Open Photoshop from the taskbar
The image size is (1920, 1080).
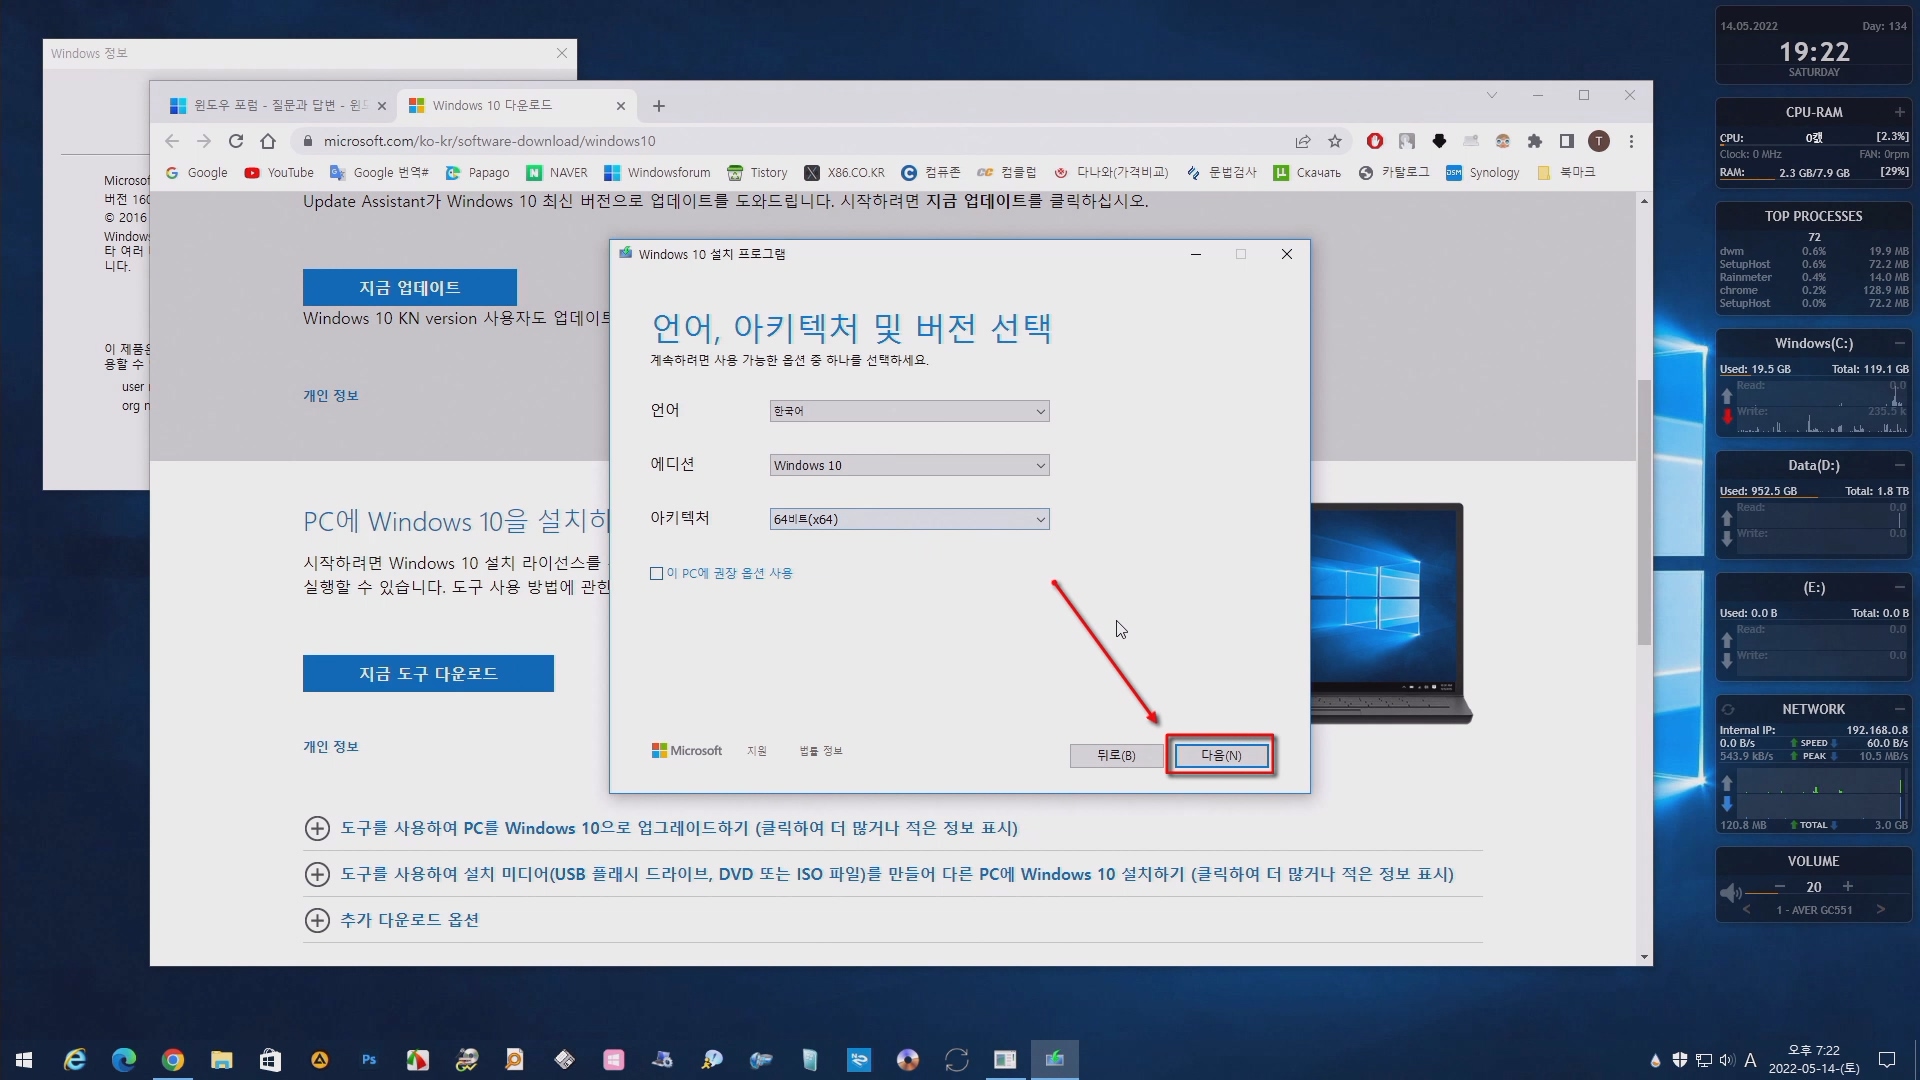tap(369, 1059)
